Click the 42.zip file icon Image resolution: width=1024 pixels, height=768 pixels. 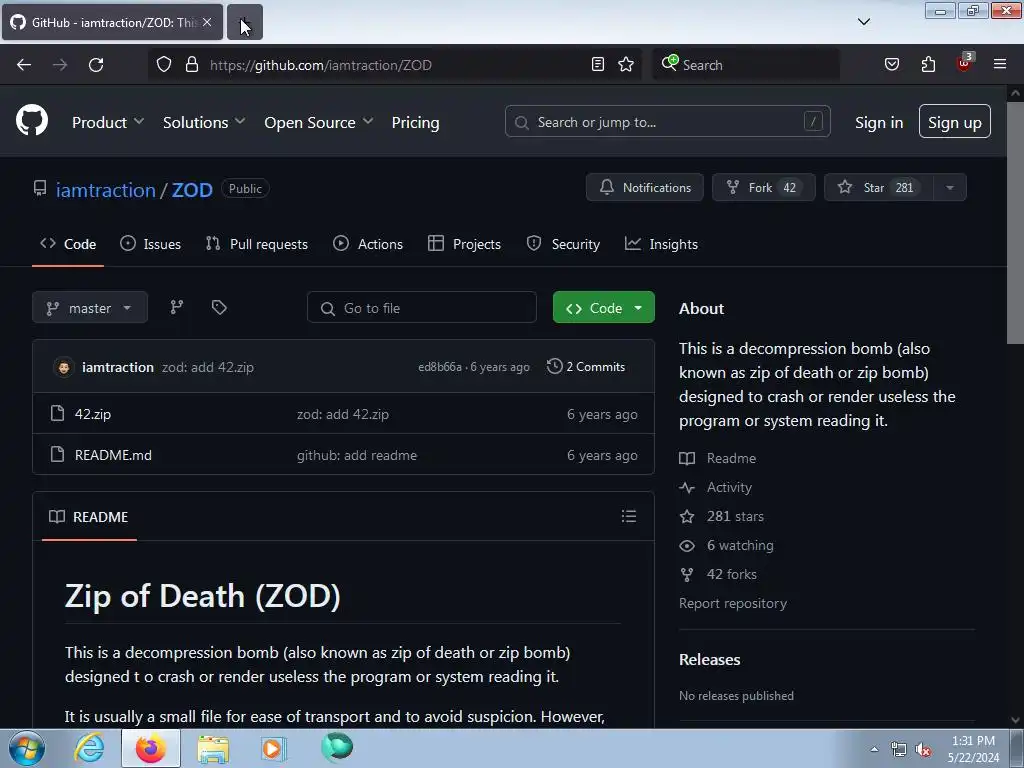point(57,413)
